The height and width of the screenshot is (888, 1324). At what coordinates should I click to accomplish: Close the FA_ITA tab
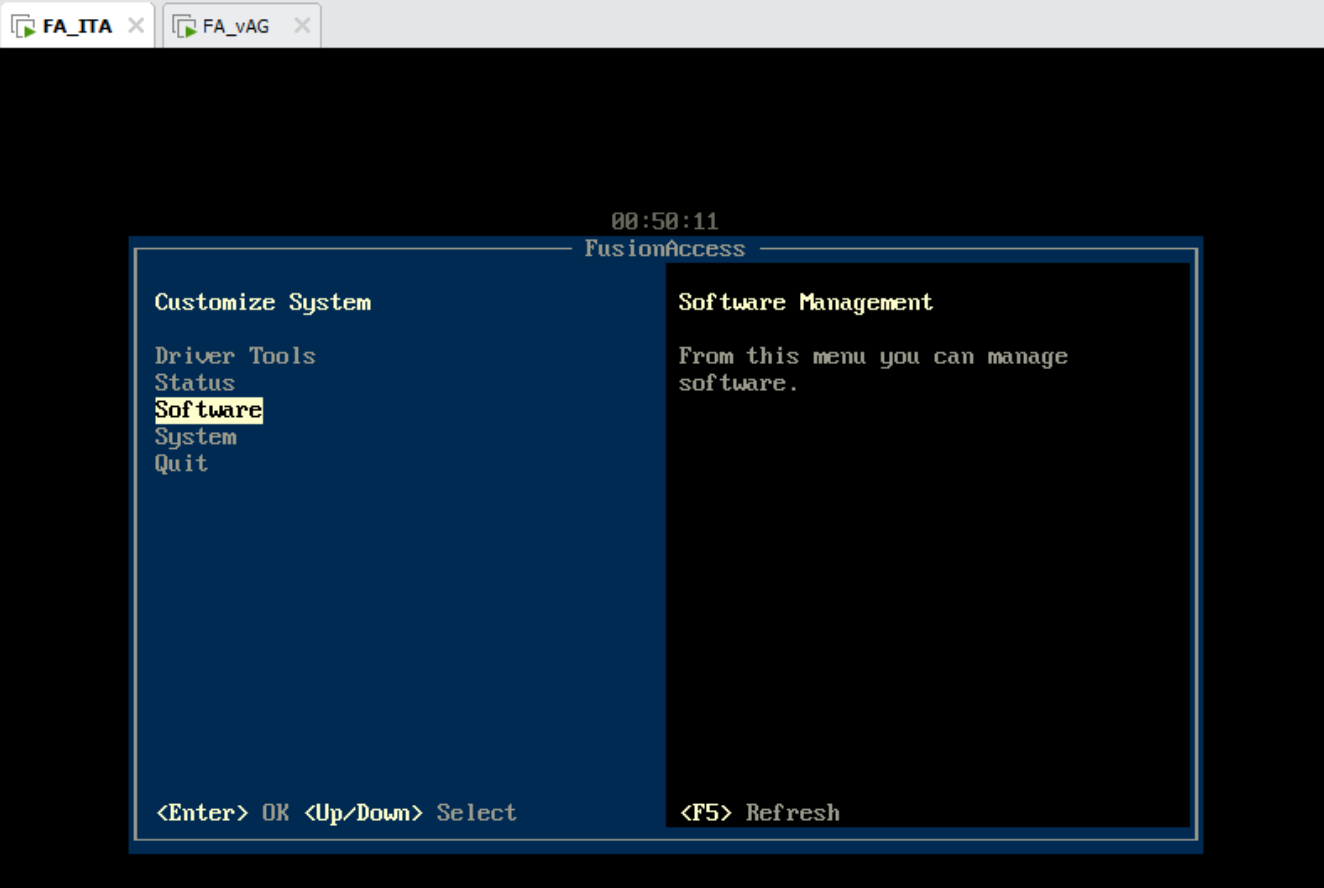(135, 26)
